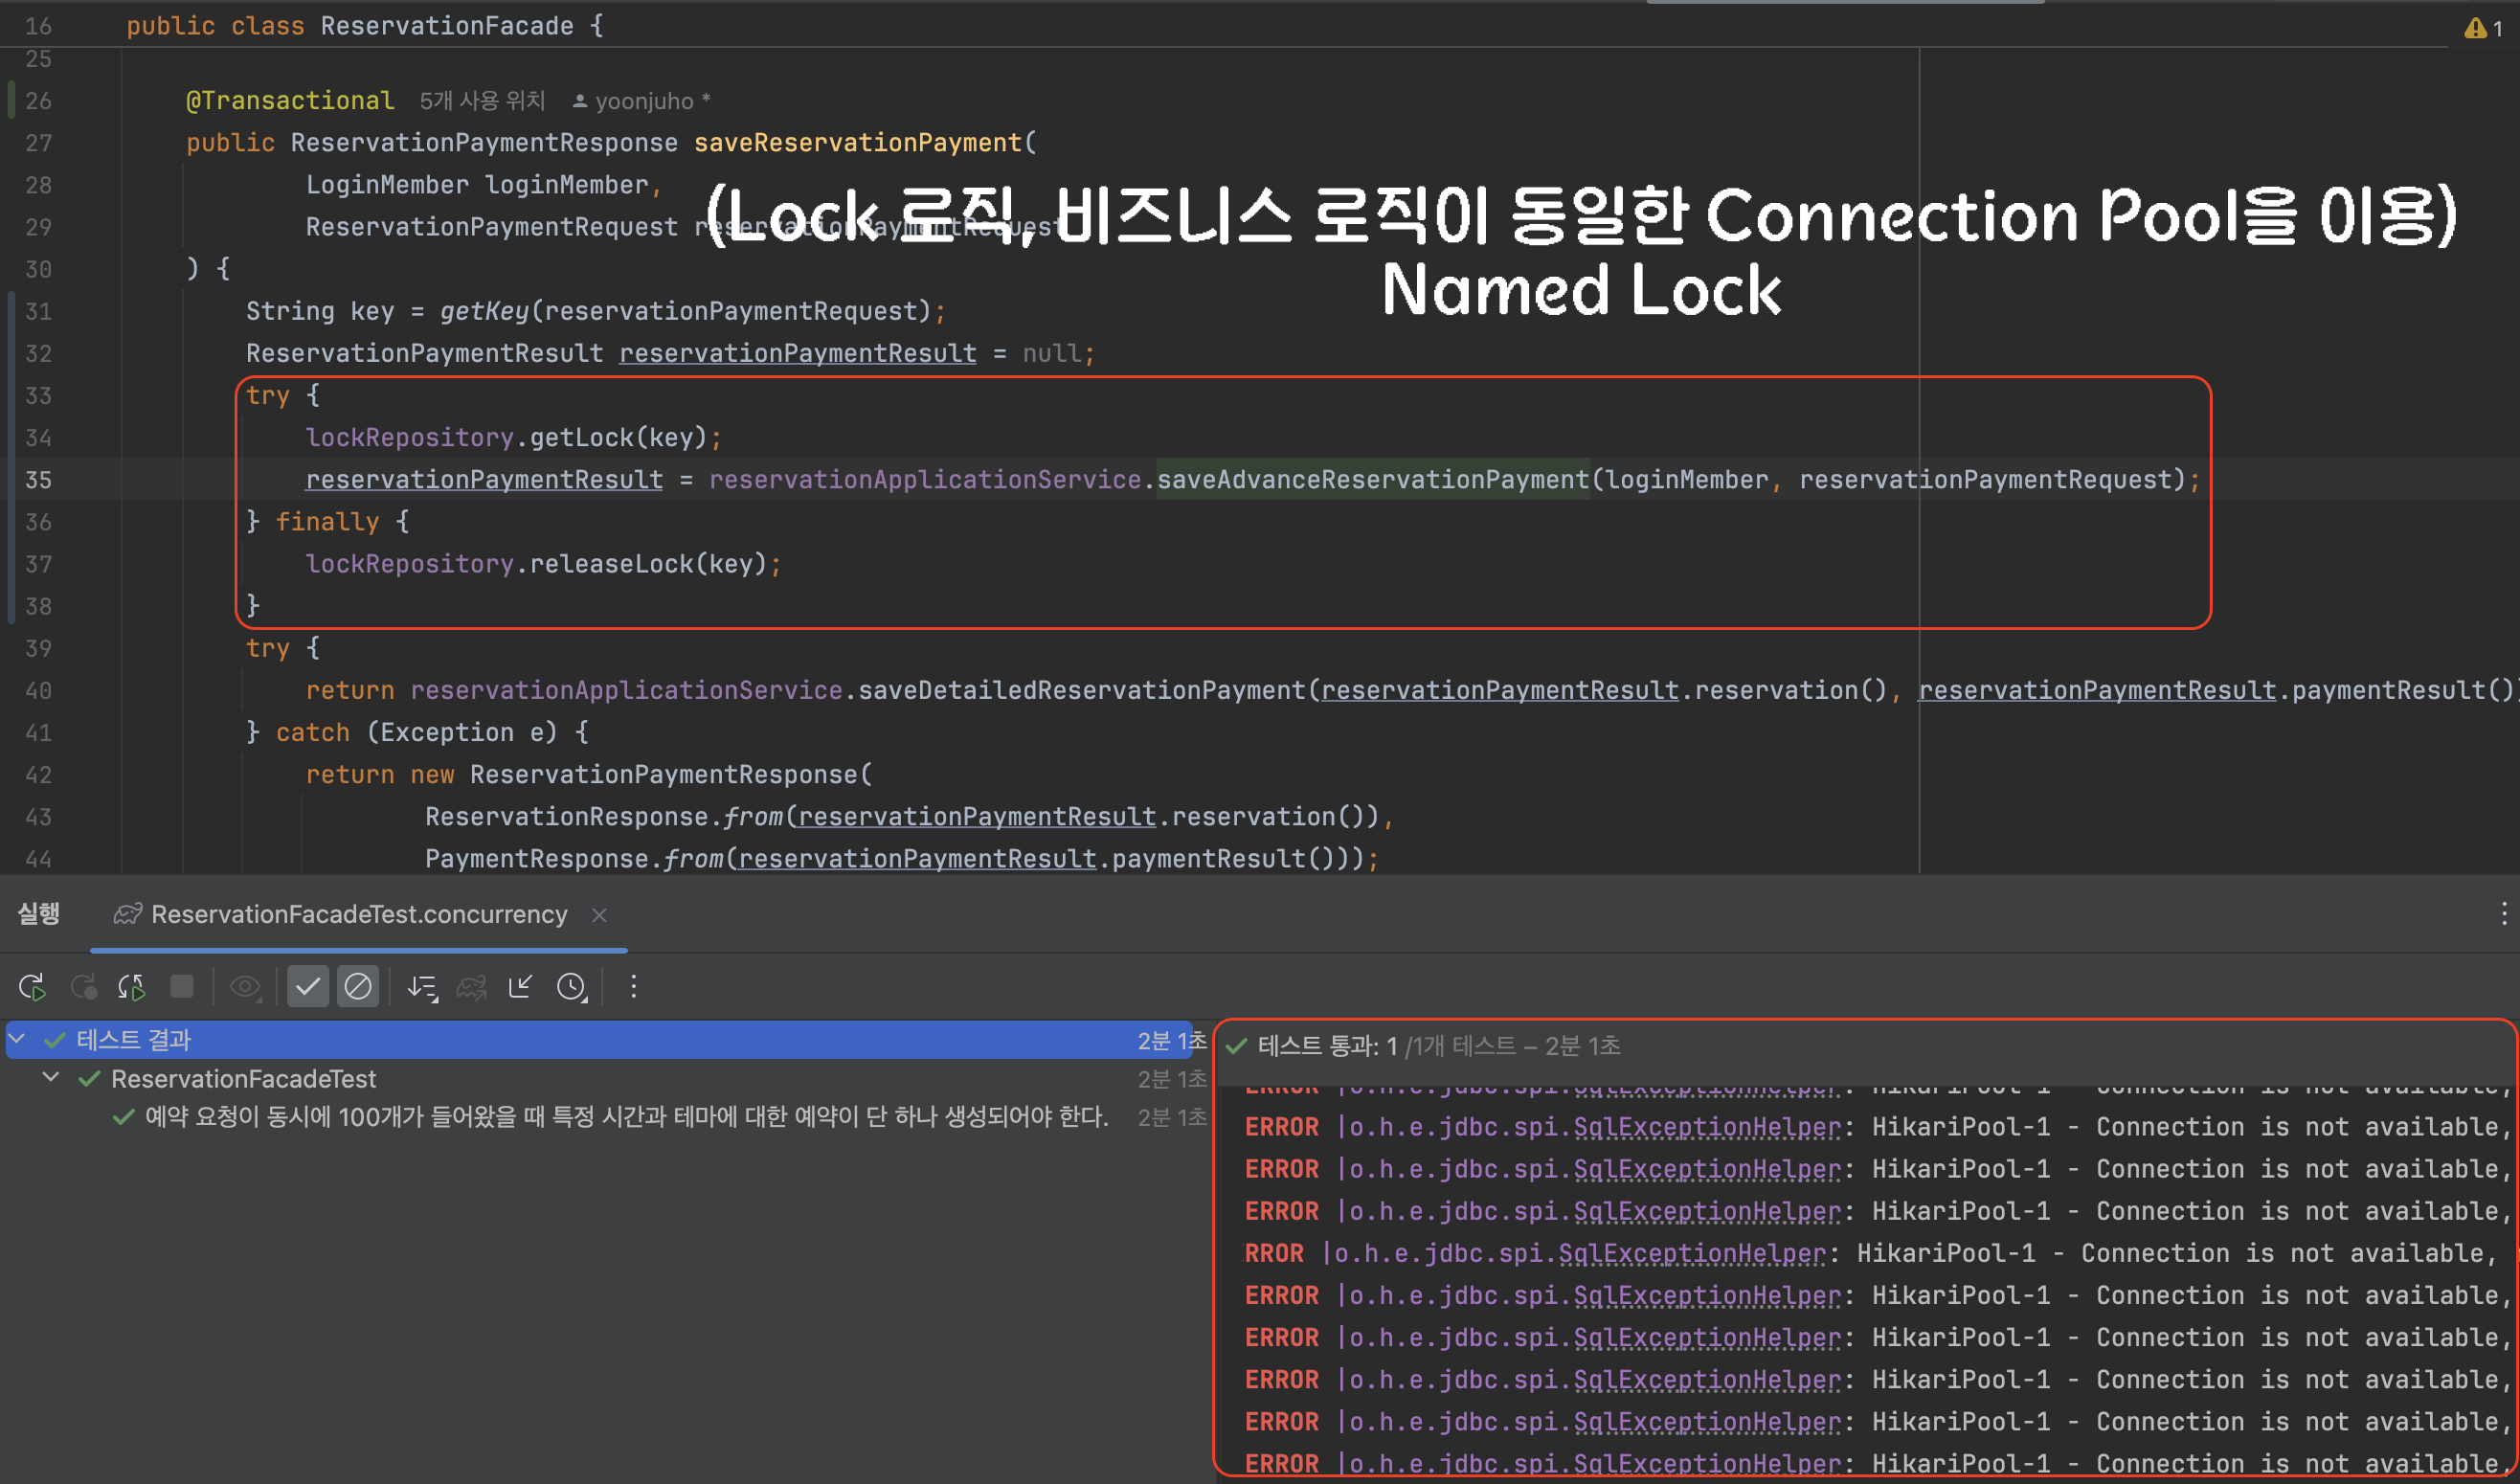Image resolution: width=2520 pixels, height=1484 pixels.
Task: Open the sort tests options icon
Action: (422, 987)
